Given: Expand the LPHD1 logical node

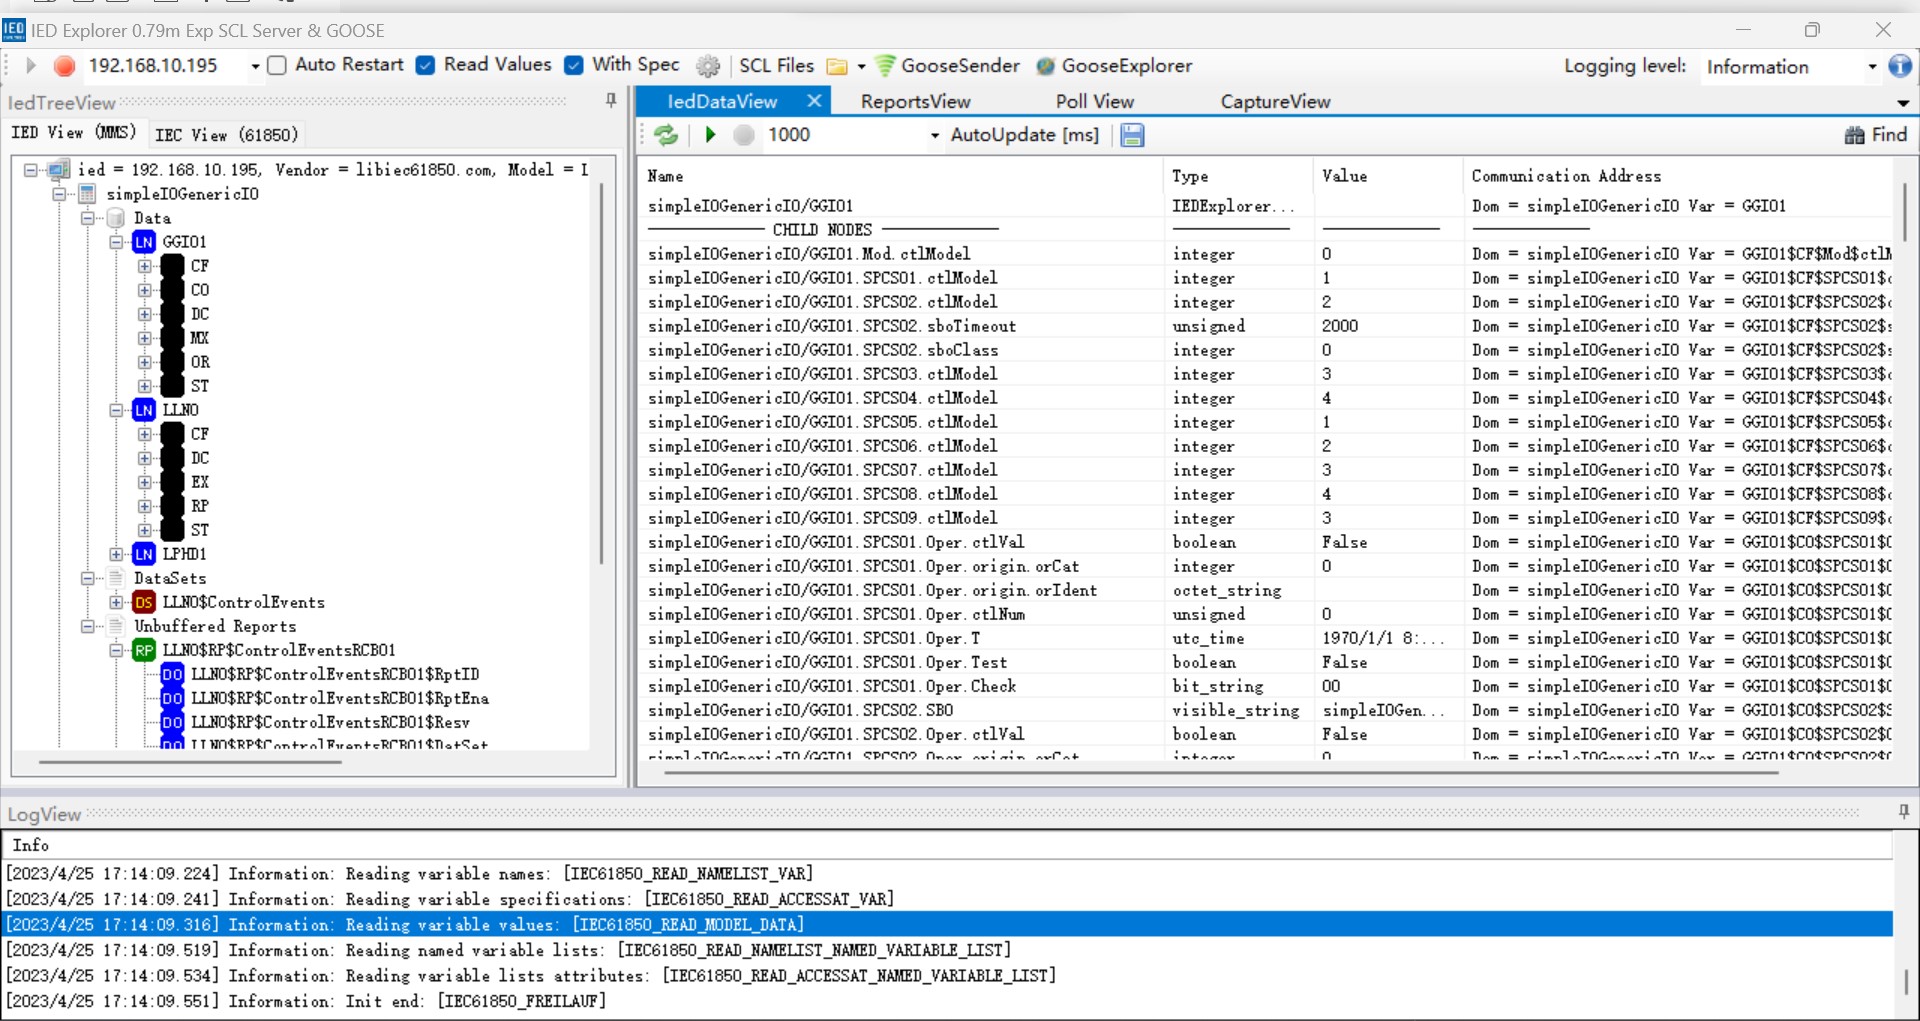Looking at the screenshot, I should click(117, 554).
